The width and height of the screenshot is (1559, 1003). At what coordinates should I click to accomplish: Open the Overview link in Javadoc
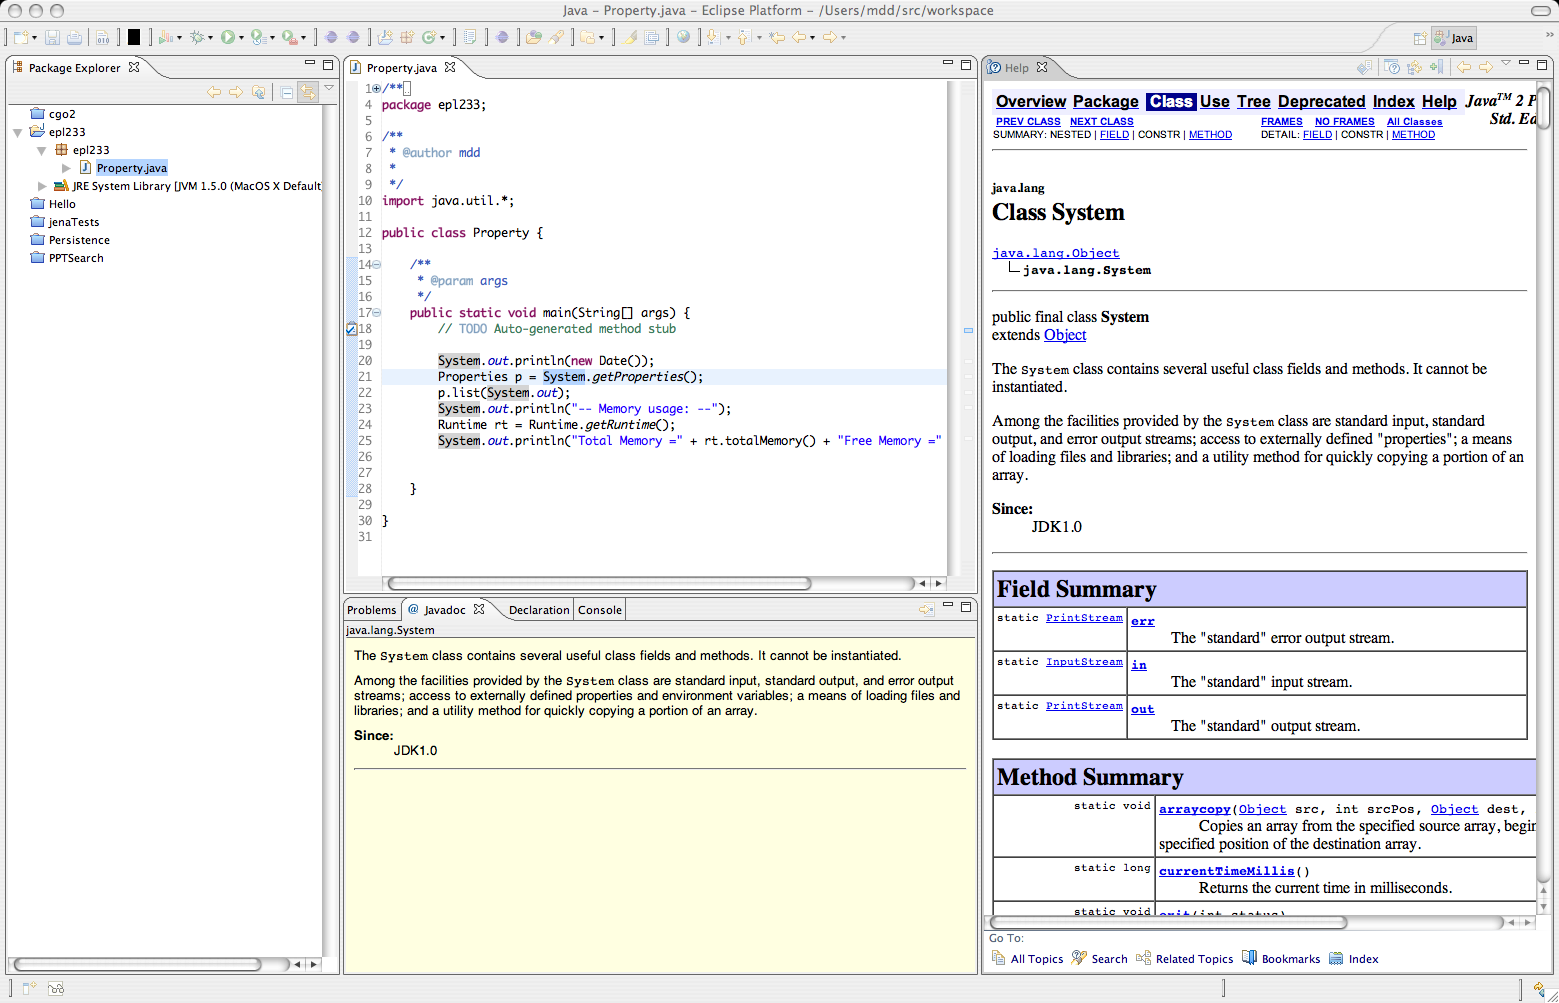coord(1031,102)
